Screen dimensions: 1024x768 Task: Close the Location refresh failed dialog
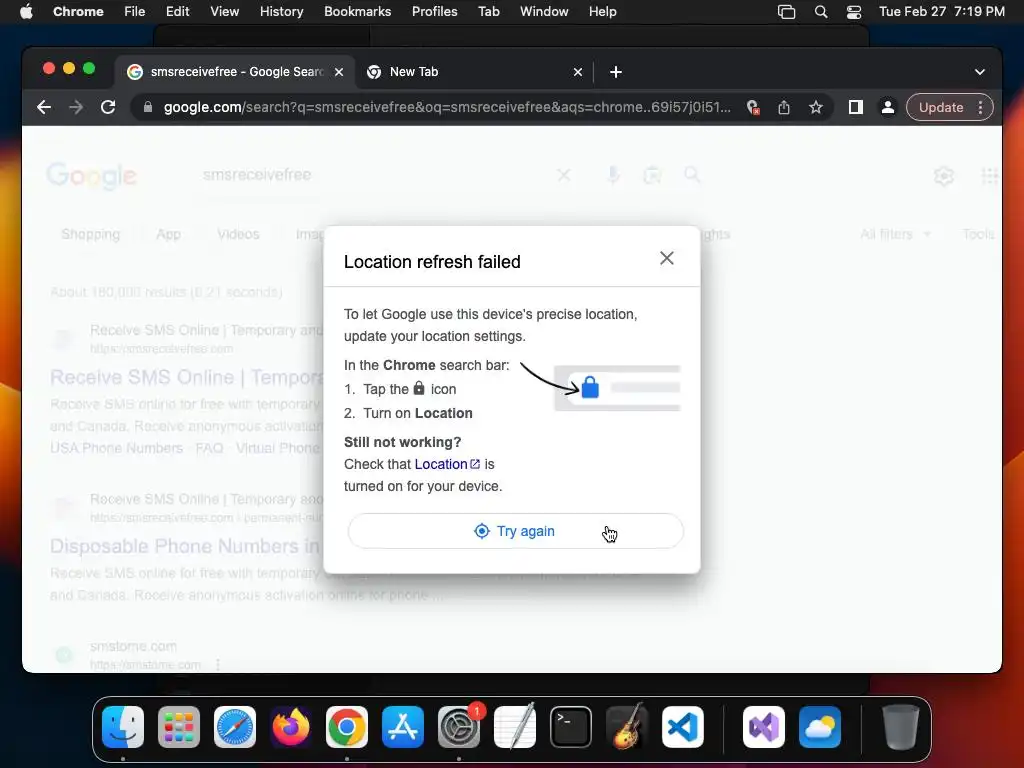tap(667, 258)
